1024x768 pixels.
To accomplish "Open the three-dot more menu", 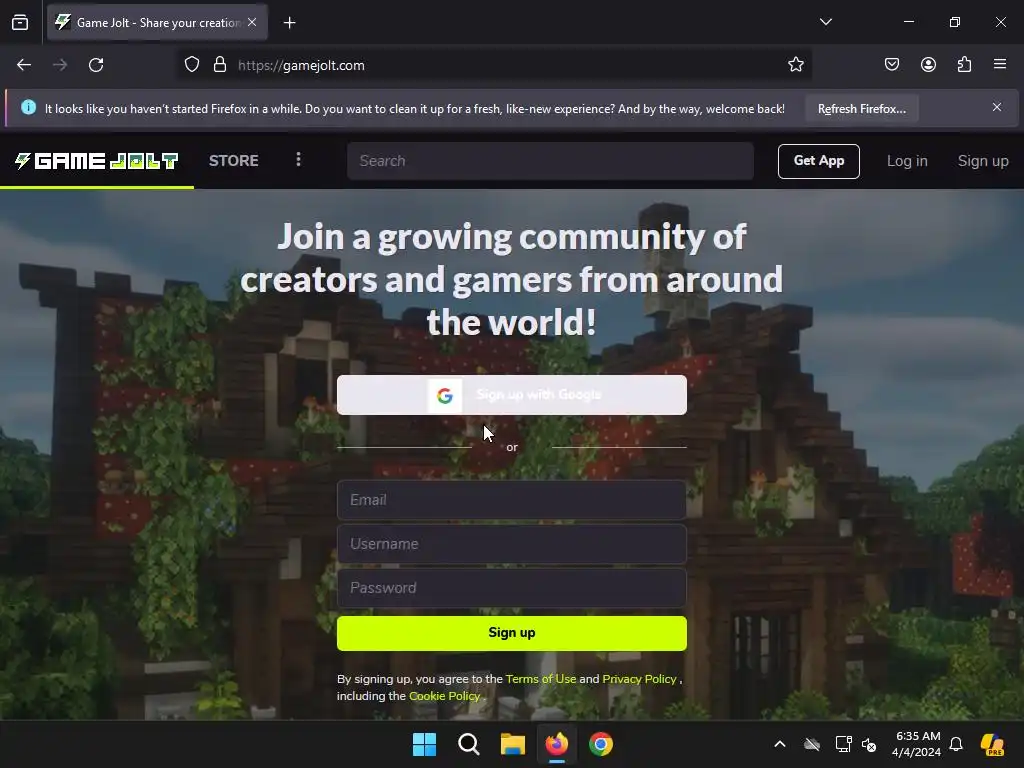I will coord(298,160).
